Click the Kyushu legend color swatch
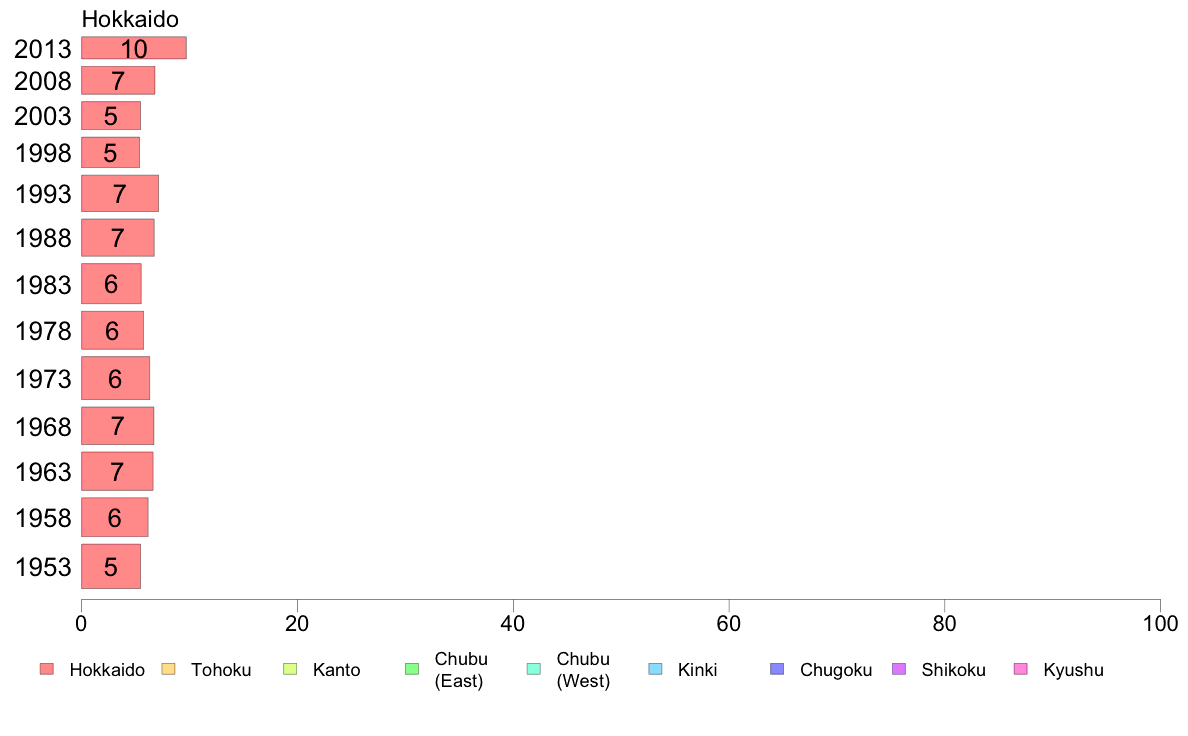 click(1021, 669)
